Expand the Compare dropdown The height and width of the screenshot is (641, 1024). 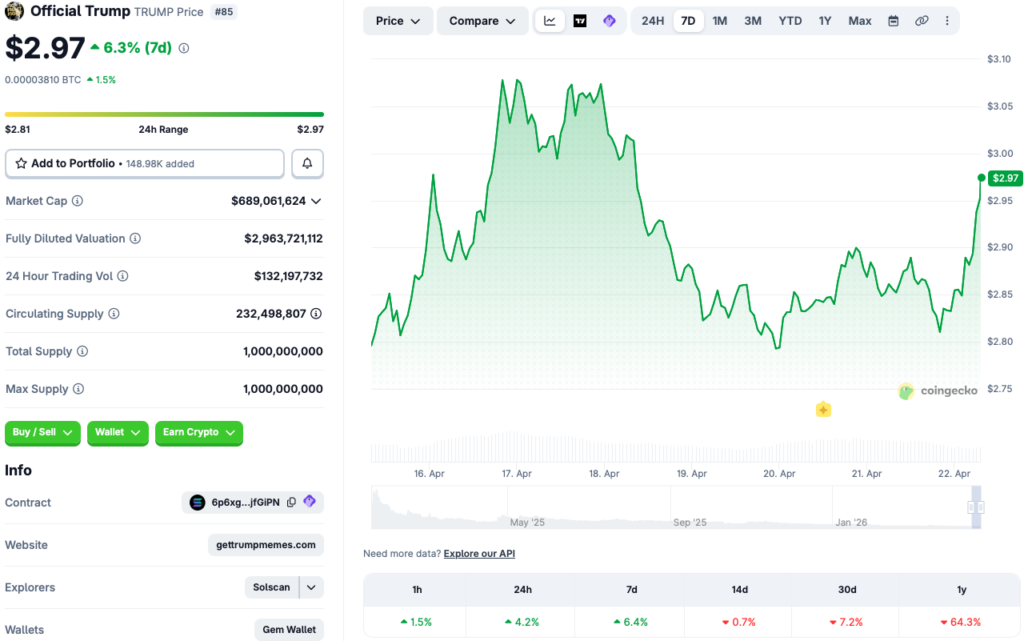(482, 21)
